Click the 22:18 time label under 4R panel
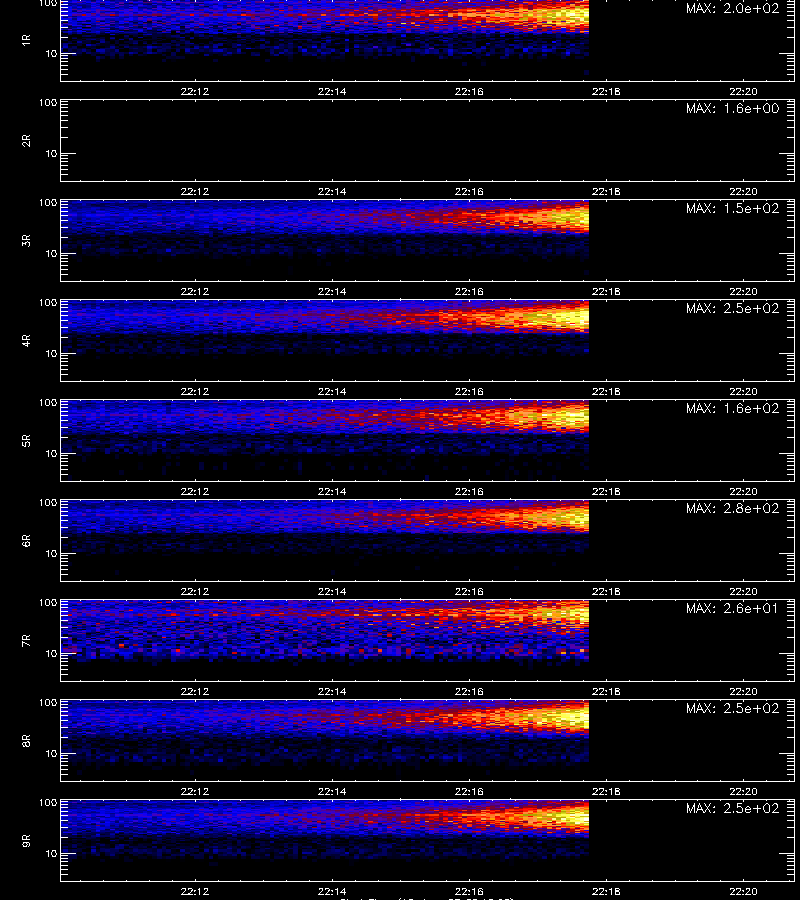Image resolution: width=800 pixels, height=900 pixels. pyautogui.click(x=607, y=391)
